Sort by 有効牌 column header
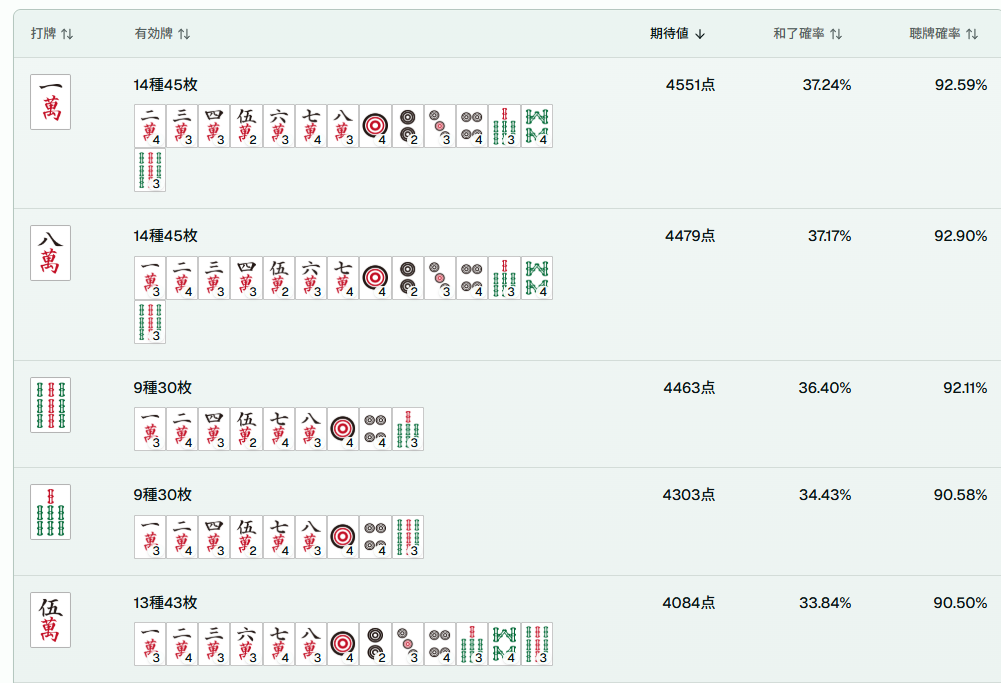 click(162, 34)
